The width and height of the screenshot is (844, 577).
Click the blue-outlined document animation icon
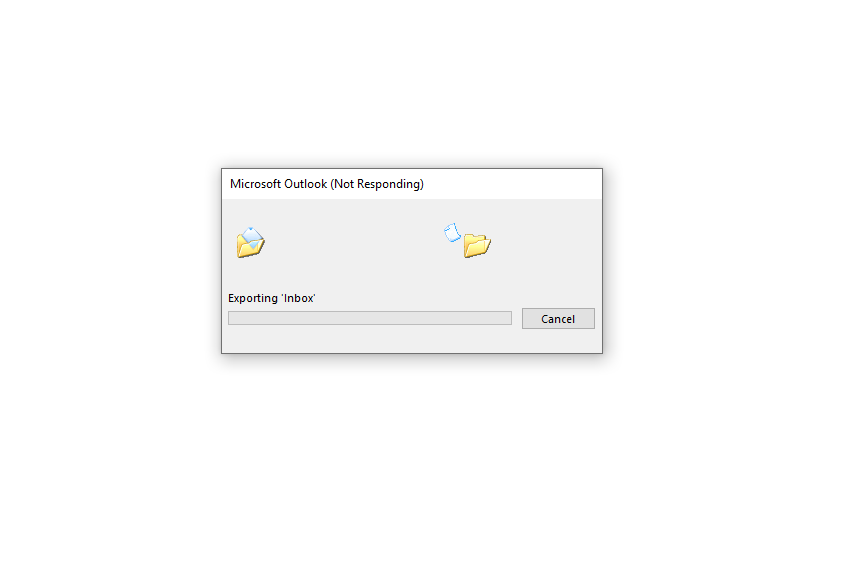coord(452,233)
